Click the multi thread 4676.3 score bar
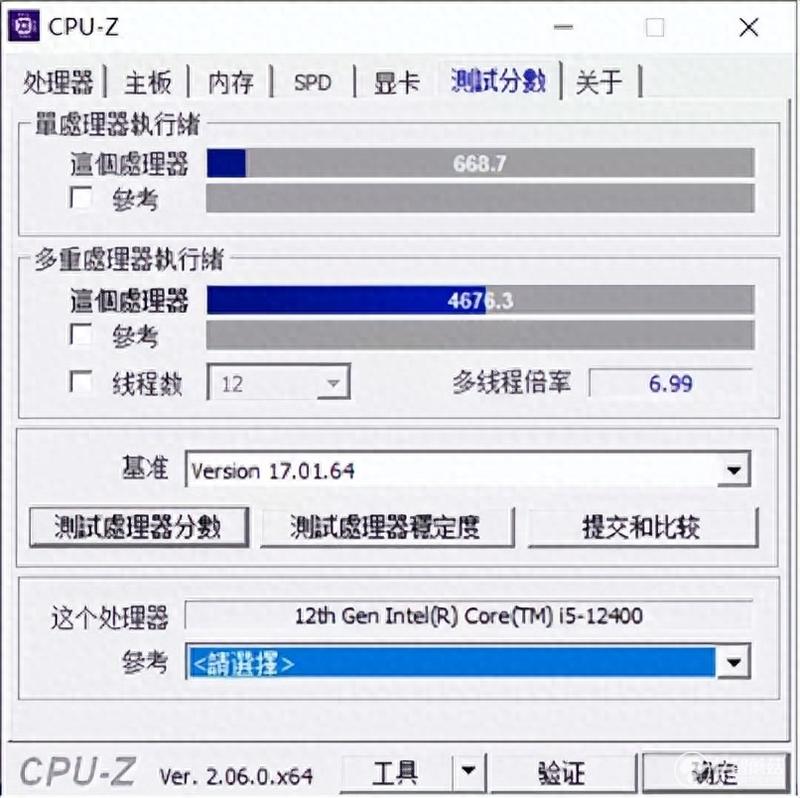Image resolution: width=800 pixels, height=798 pixels. coord(480,300)
